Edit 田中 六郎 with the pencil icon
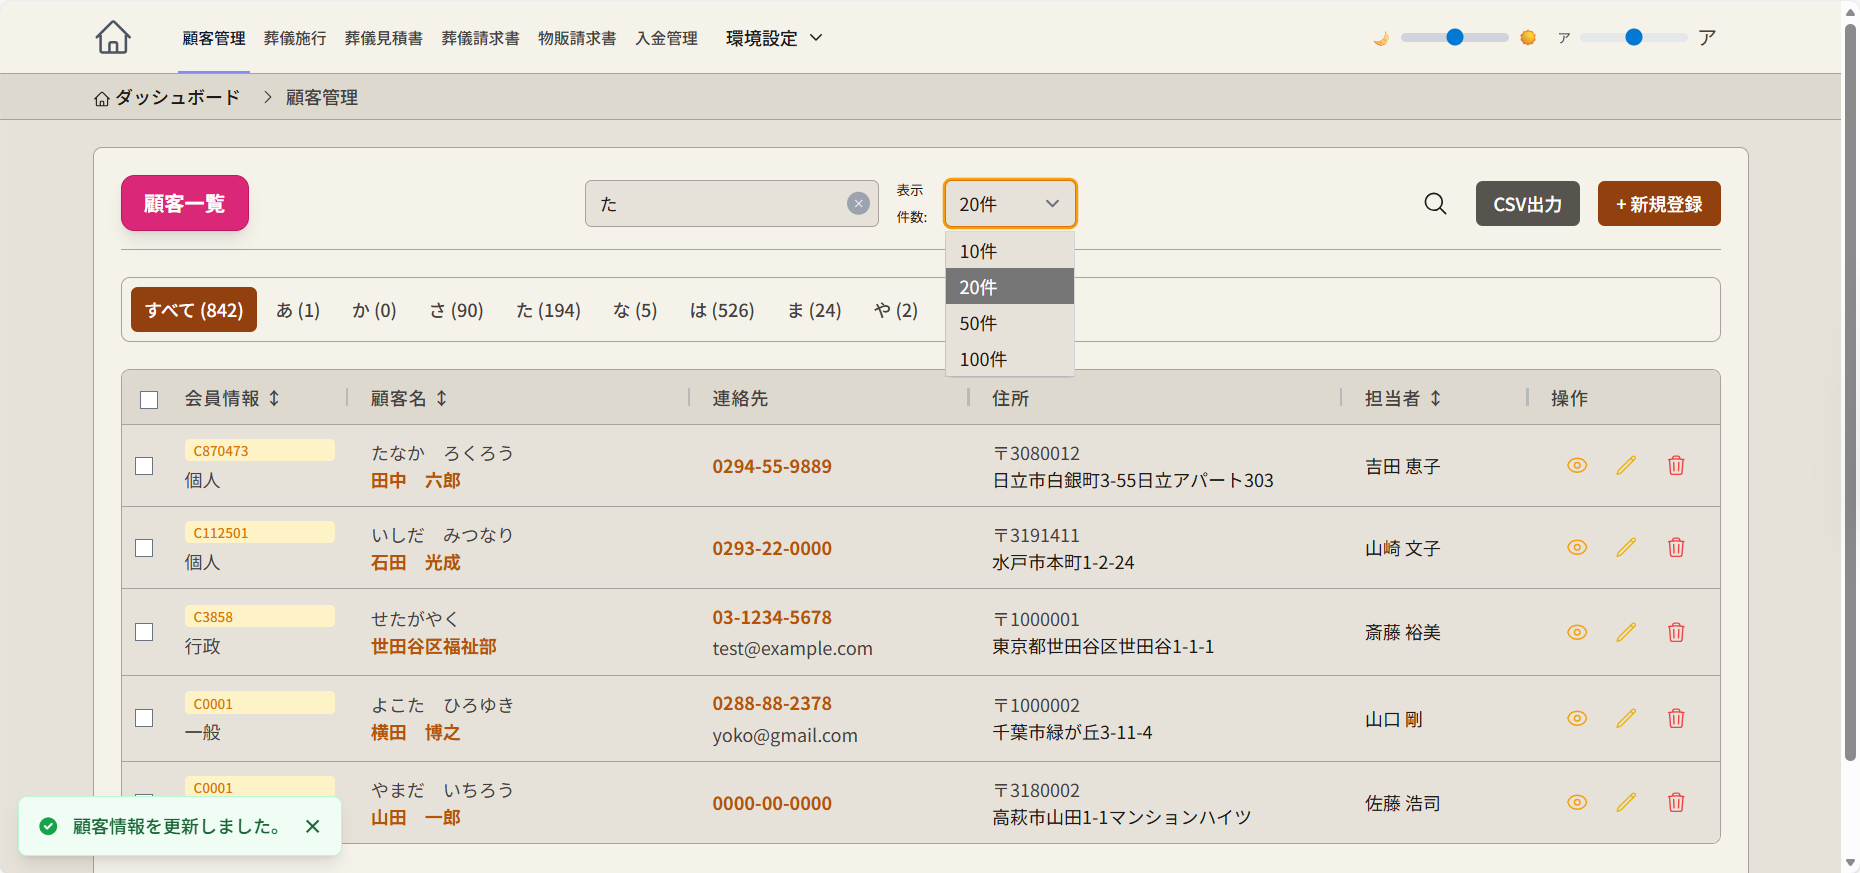1860x873 pixels. coord(1626,465)
